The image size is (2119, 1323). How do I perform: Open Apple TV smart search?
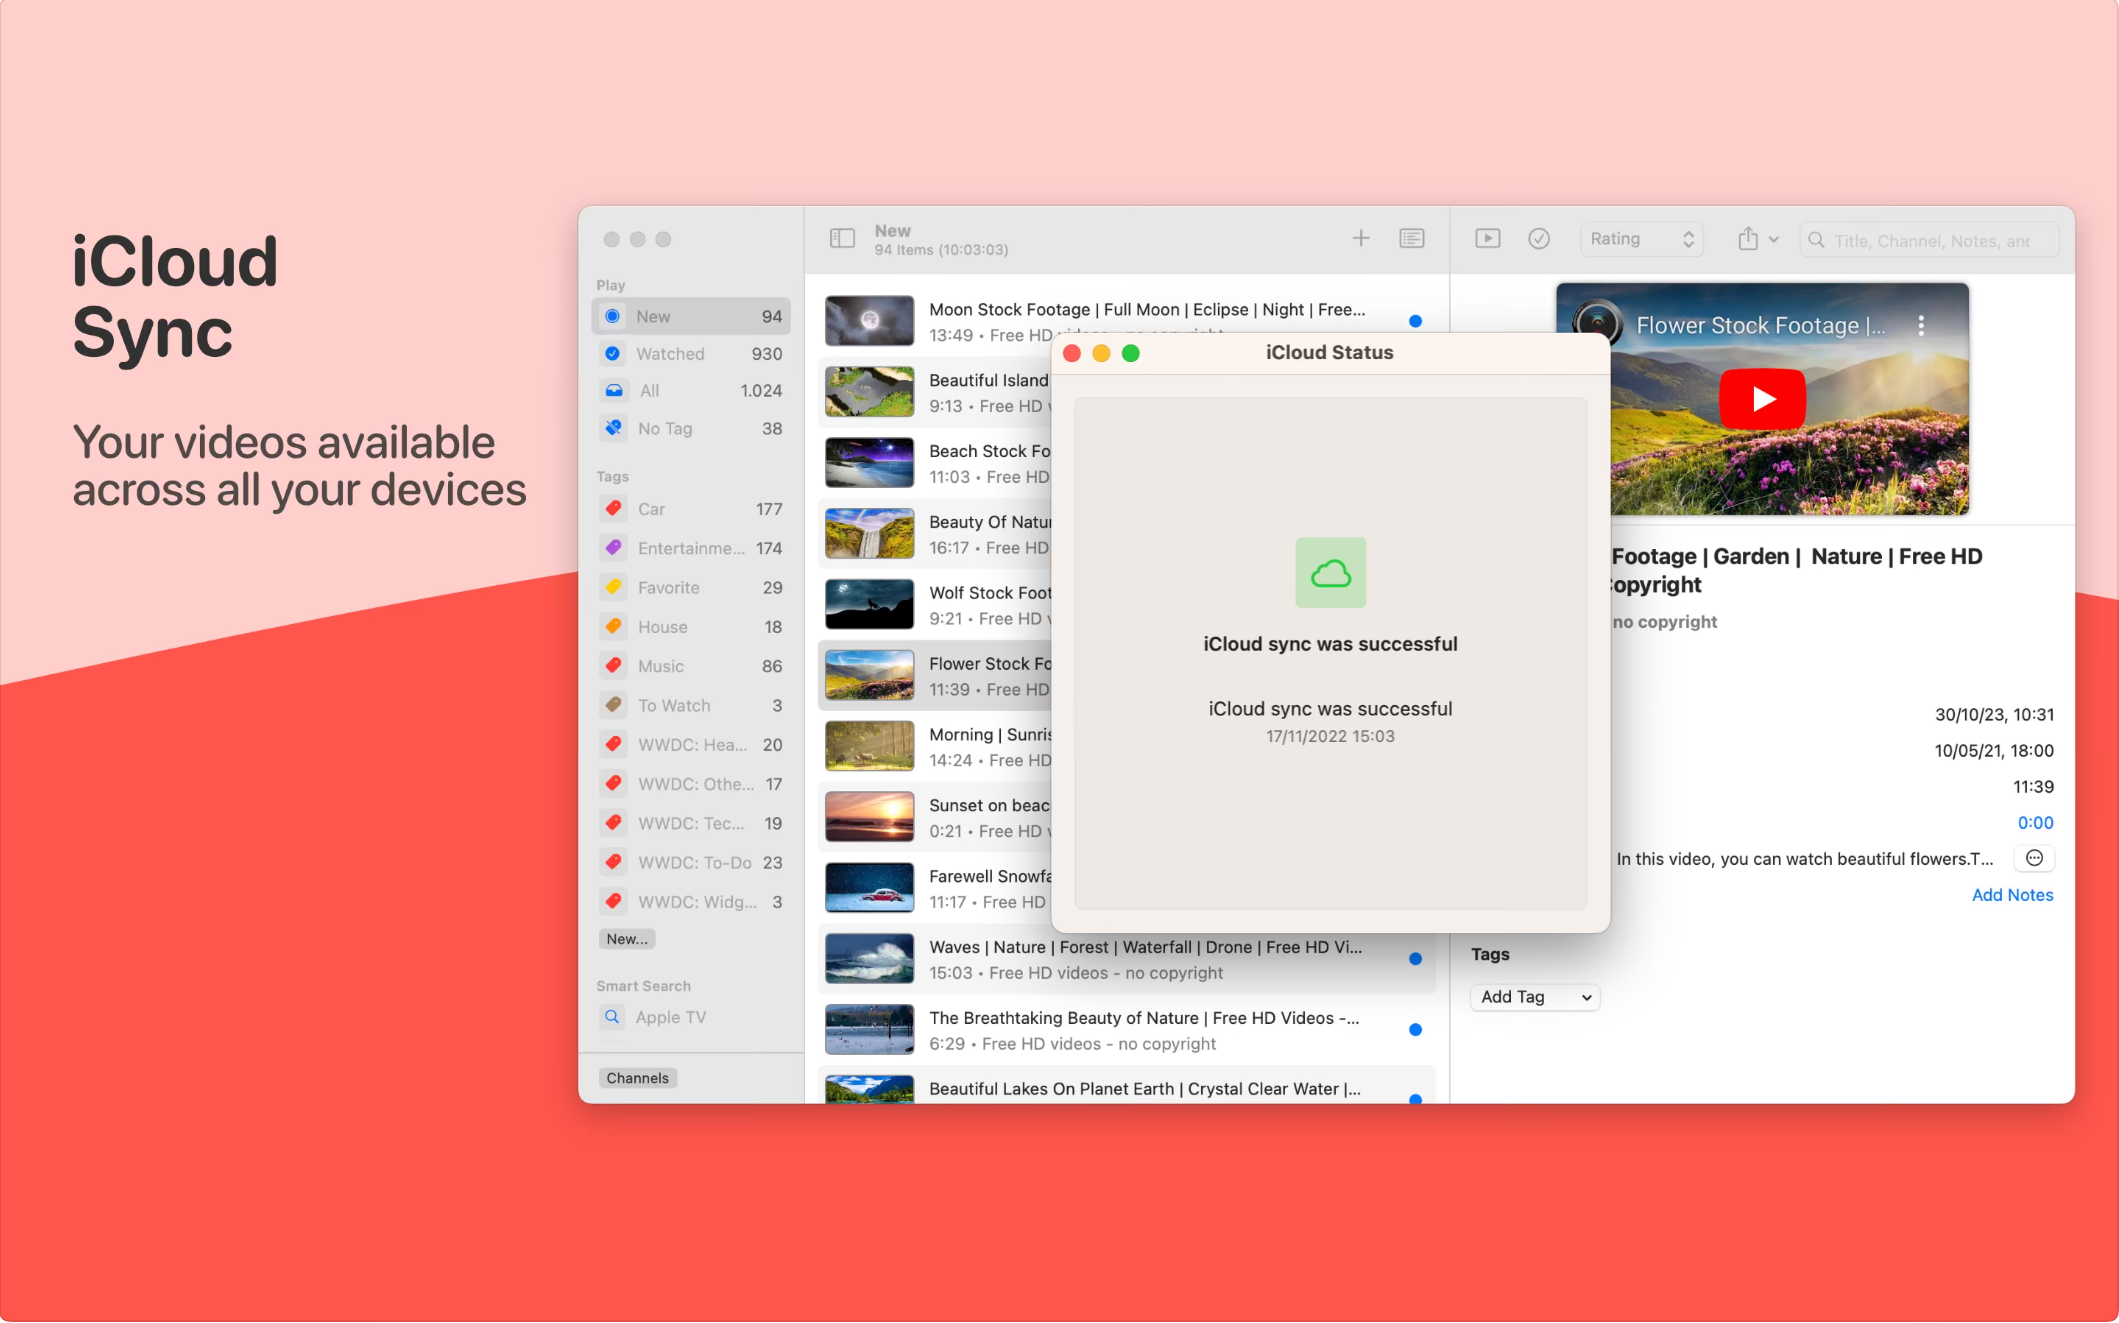(x=691, y=1017)
